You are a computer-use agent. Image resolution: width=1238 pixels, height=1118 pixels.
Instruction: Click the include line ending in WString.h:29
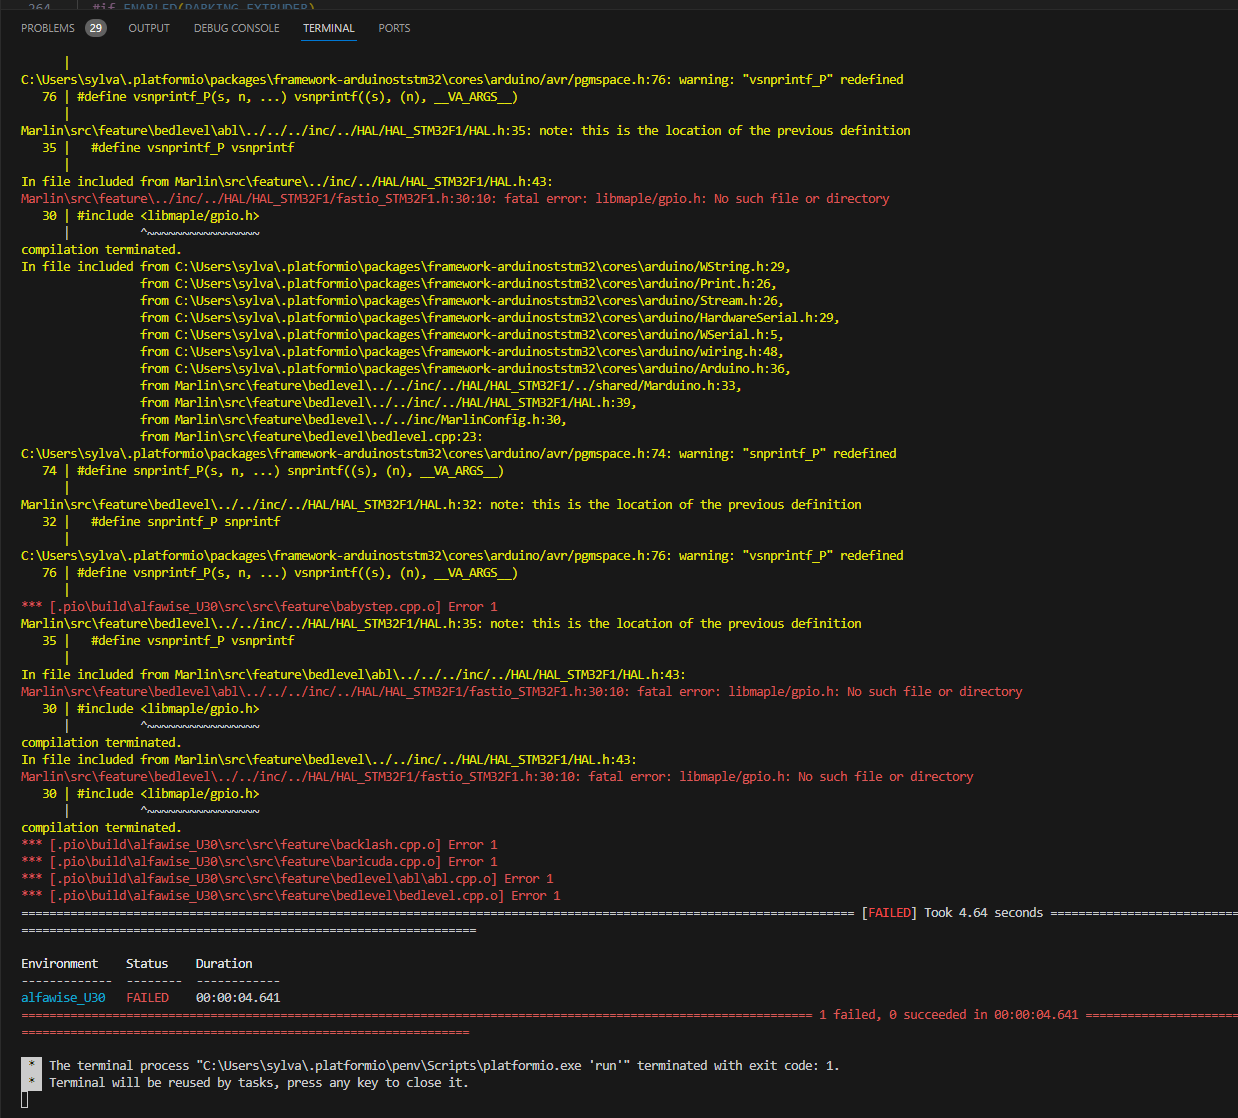[406, 267]
